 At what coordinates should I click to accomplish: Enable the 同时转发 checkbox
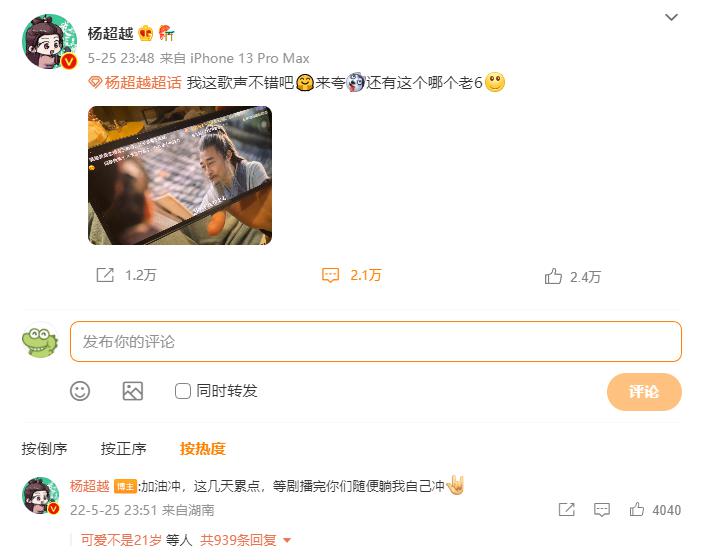[182, 391]
